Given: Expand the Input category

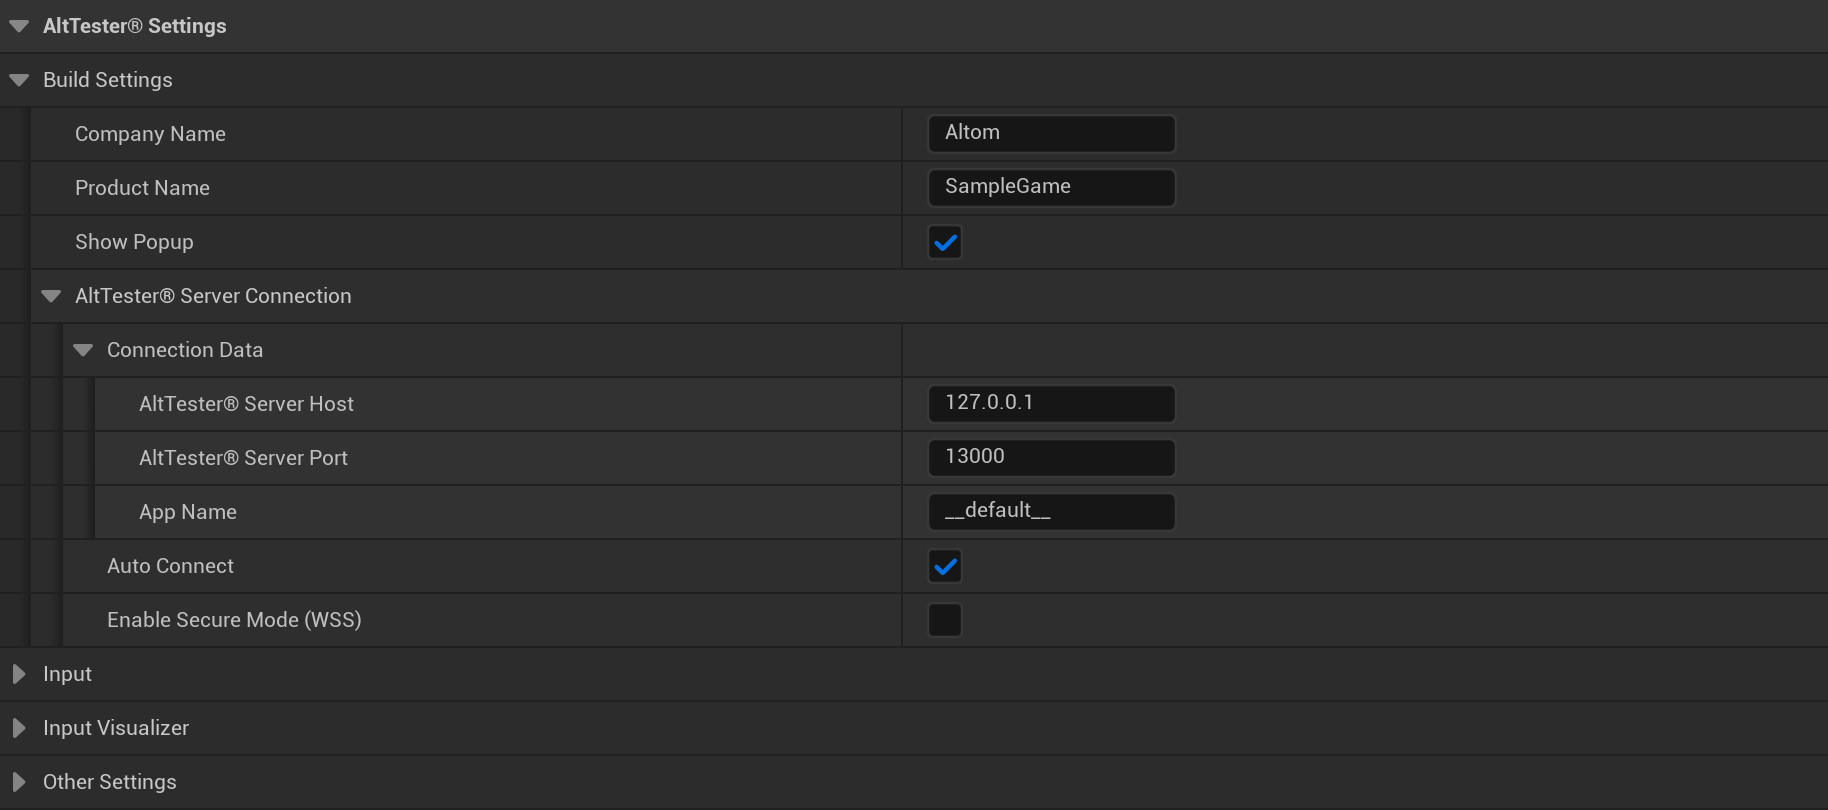Looking at the screenshot, I should tap(19, 674).
